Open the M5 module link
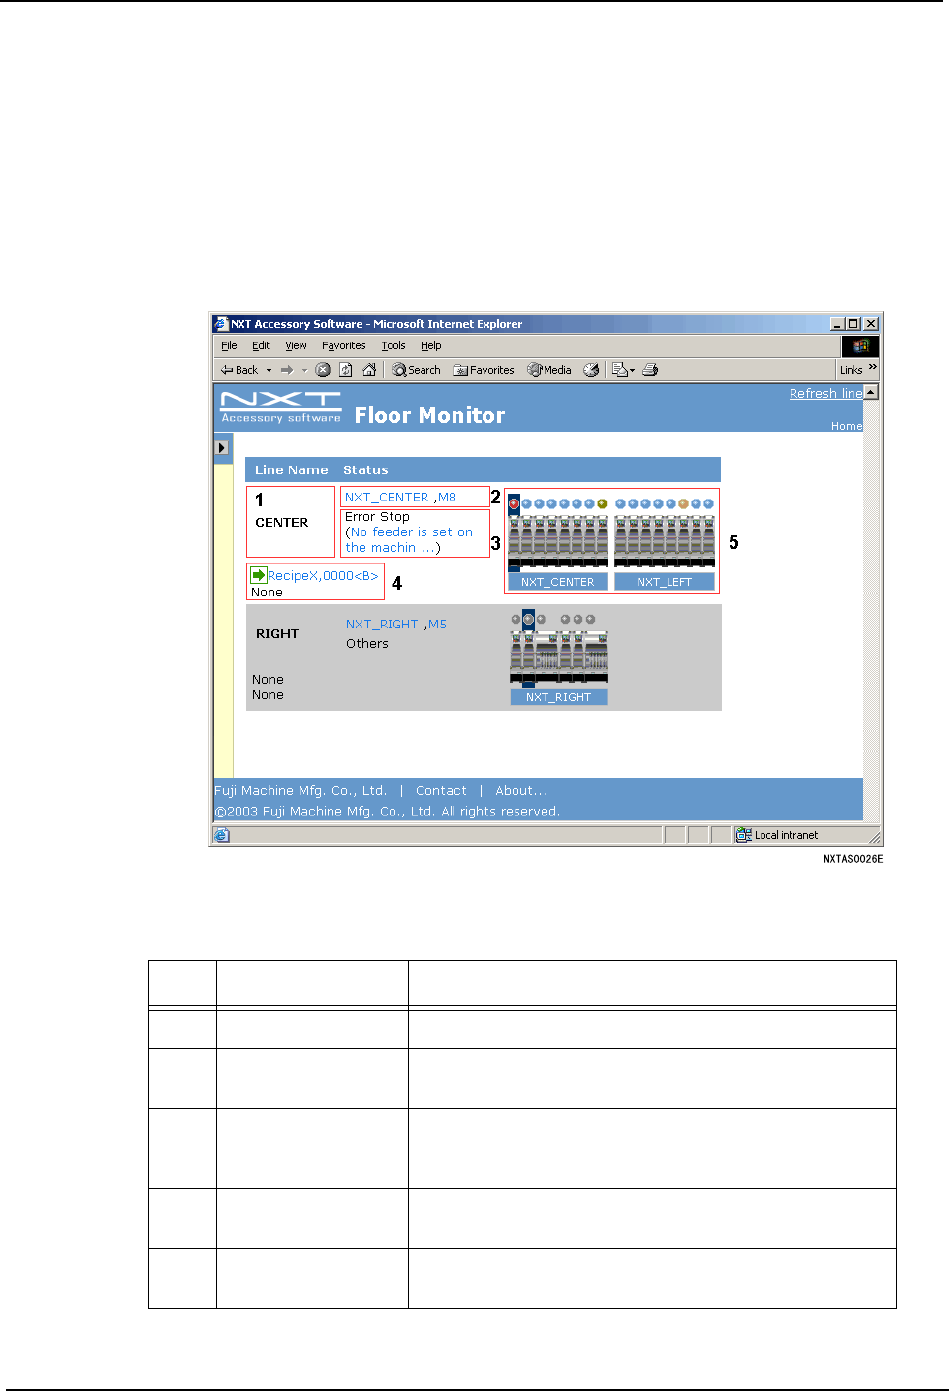The width and height of the screenshot is (949, 1391). [x=437, y=624]
